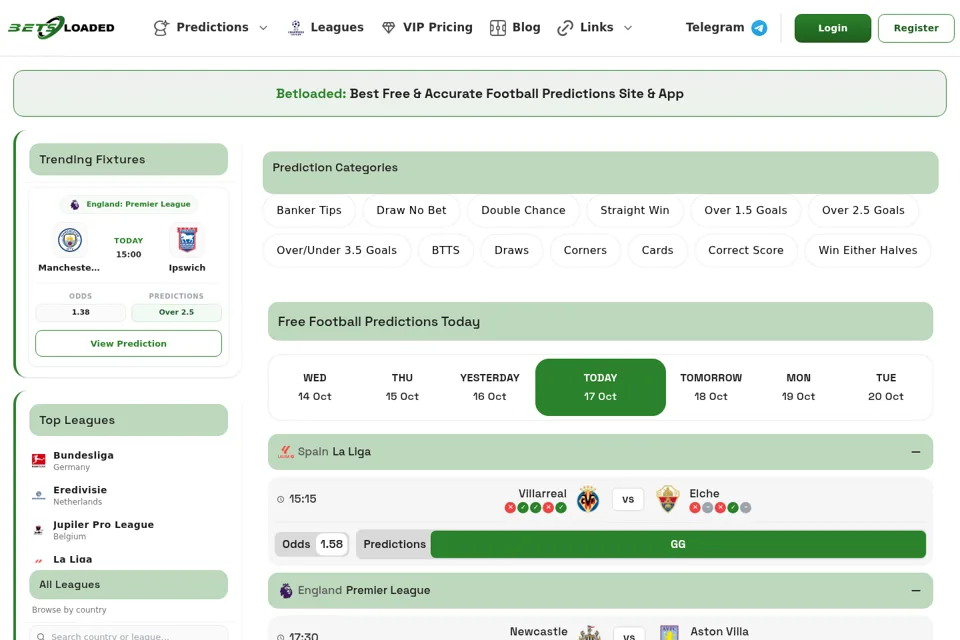Screen dimensions: 960x640
Task: Select the TUE 20 Oct tab
Action: 886,387
